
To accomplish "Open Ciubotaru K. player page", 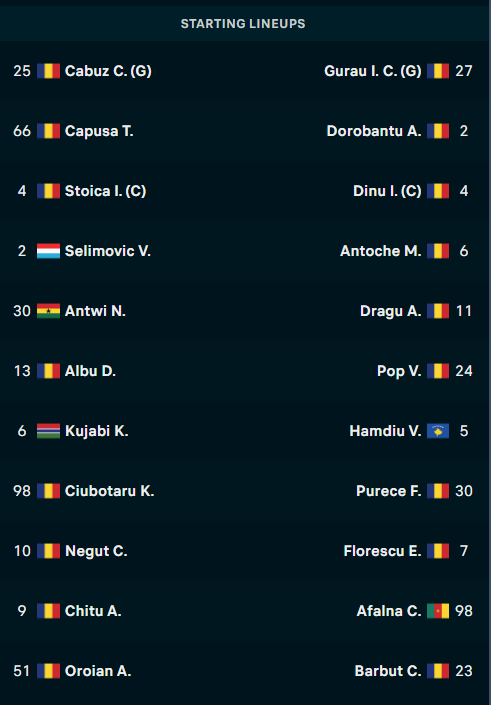I will pos(109,491).
